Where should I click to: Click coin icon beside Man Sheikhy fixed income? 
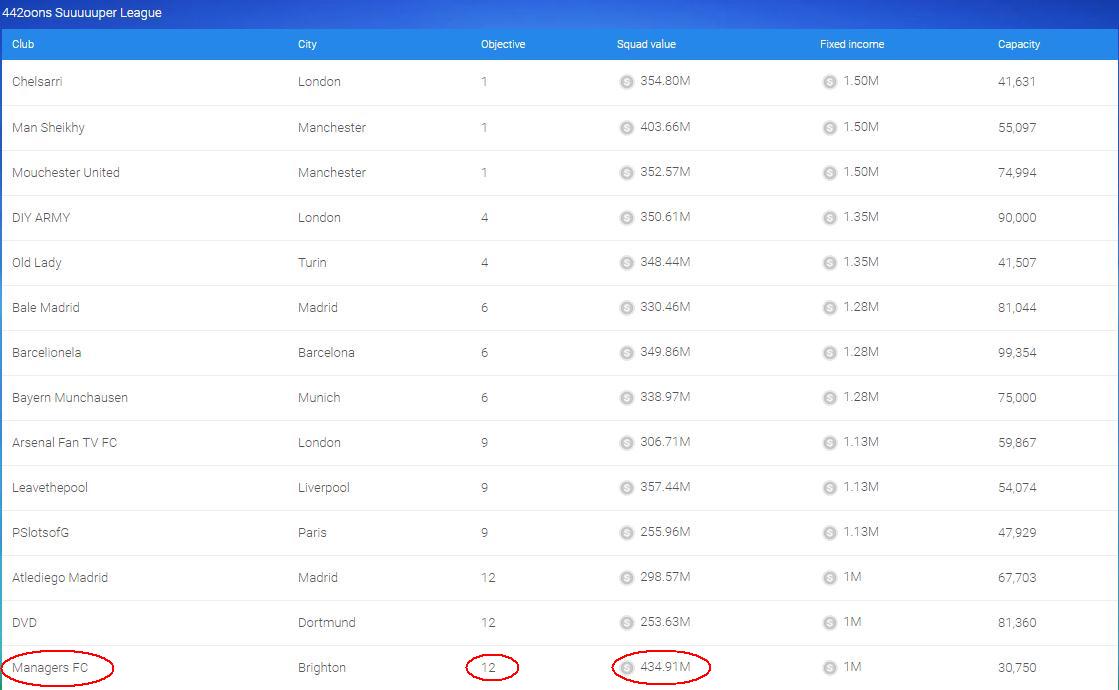click(x=829, y=128)
